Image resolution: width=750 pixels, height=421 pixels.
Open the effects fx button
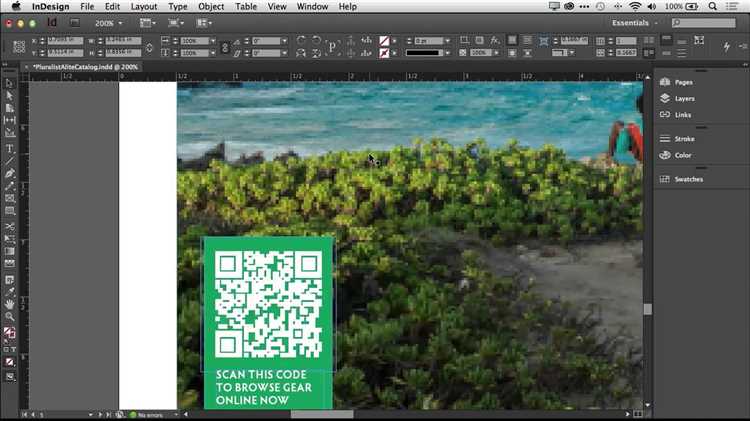[495, 40]
